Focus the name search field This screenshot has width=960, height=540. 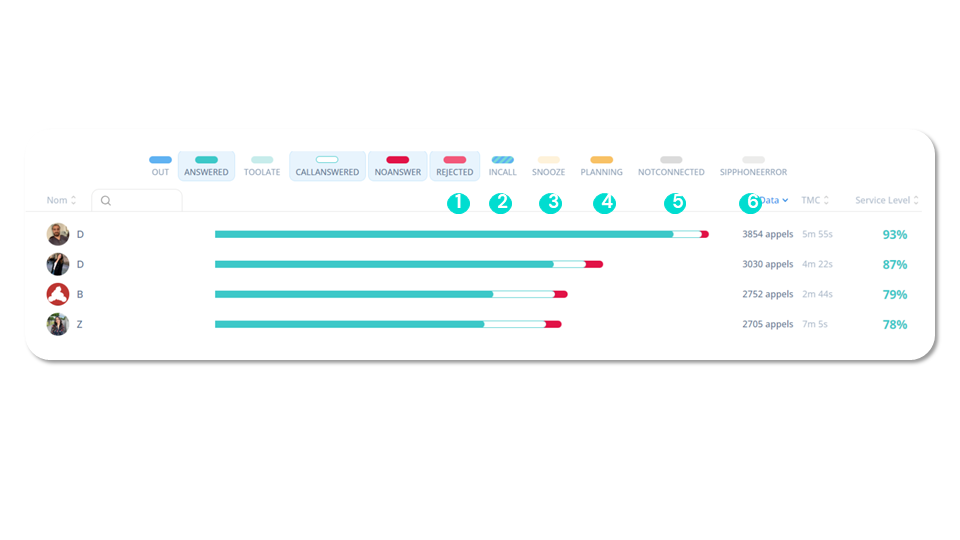click(137, 200)
